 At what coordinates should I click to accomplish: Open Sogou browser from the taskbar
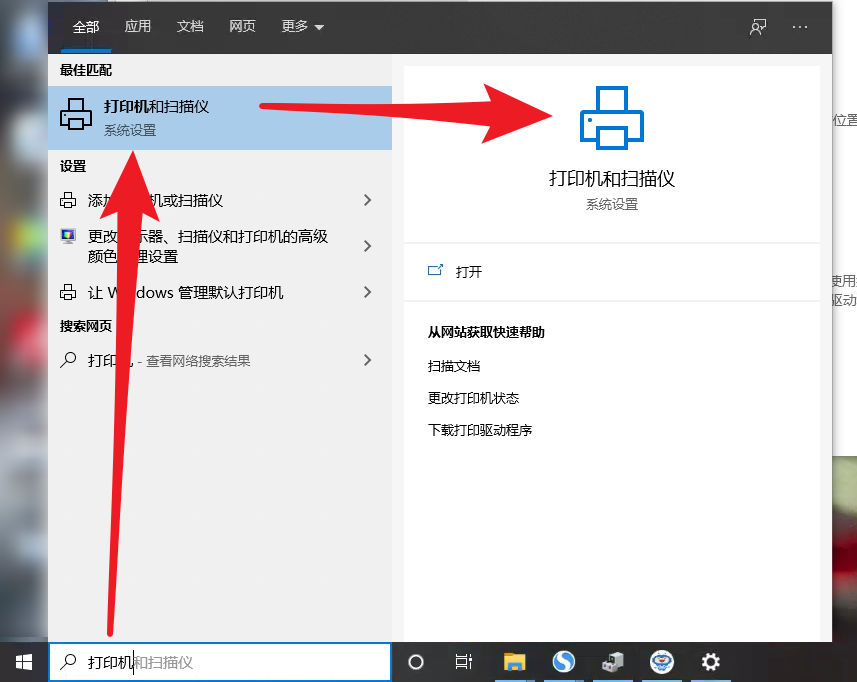563,662
